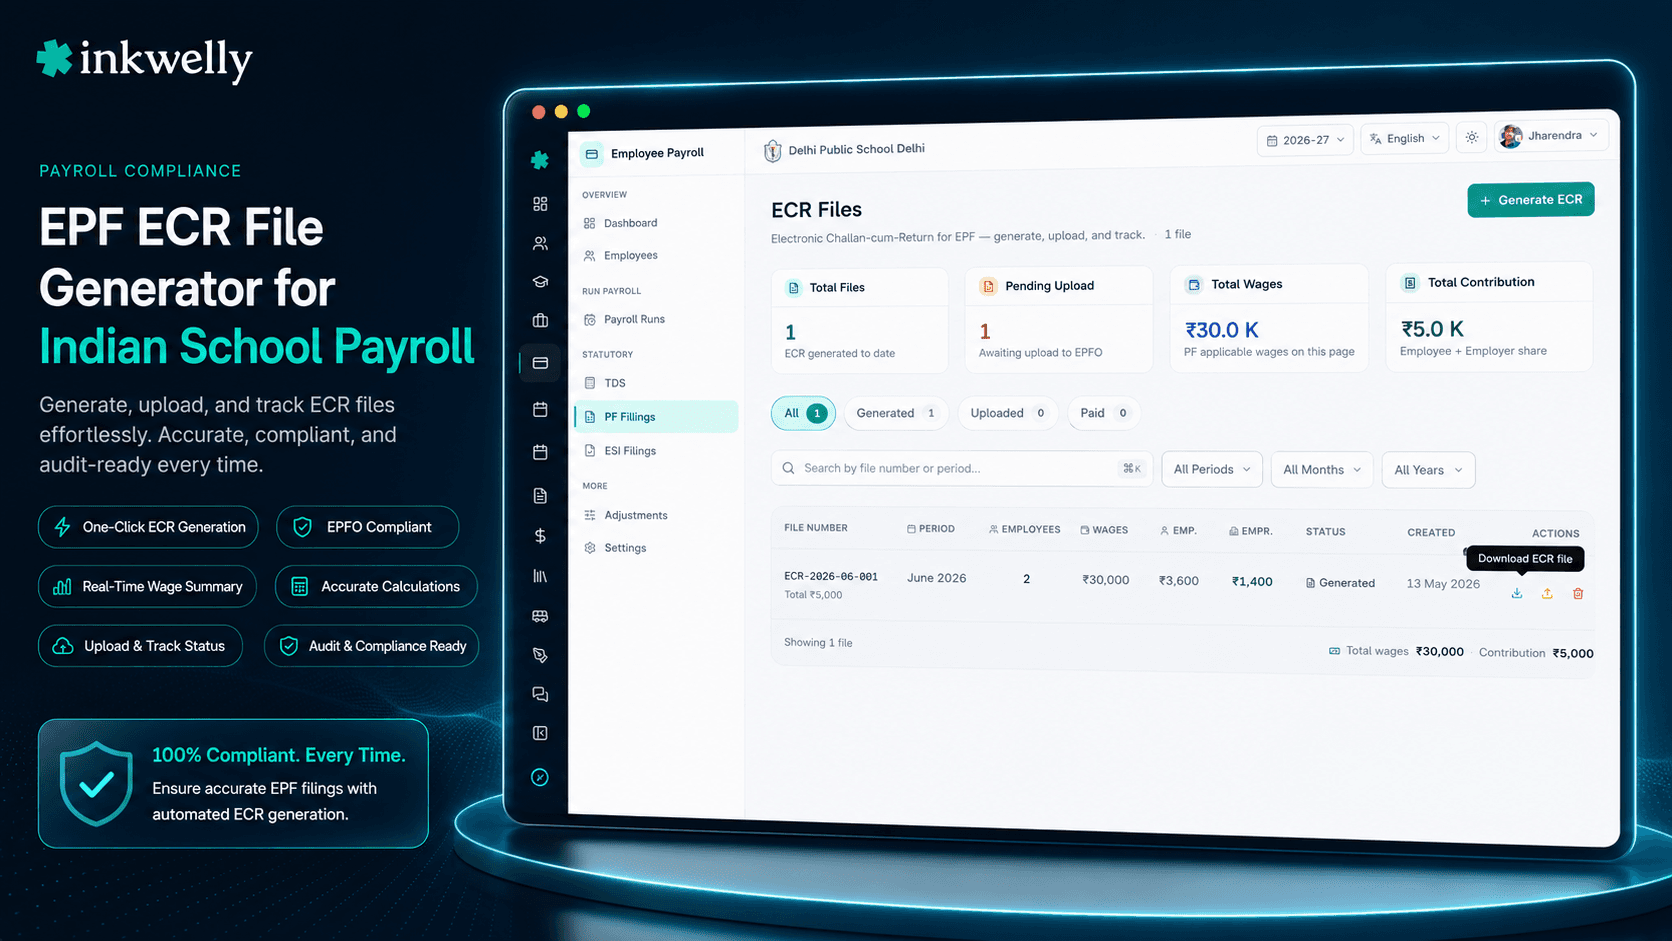Select PF Fillings in the sidebar
This screenshot has width=1672, height=941.
pyautogui.click(x=656, y=417)
